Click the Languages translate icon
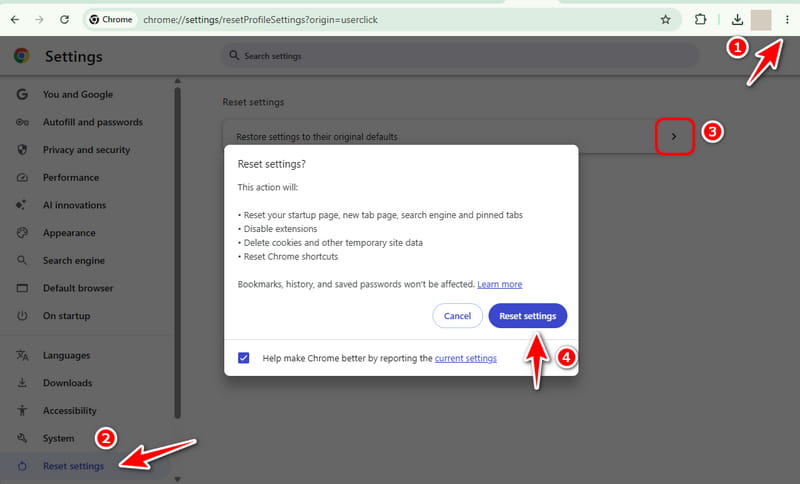800x484 pixels. [22, 355]
